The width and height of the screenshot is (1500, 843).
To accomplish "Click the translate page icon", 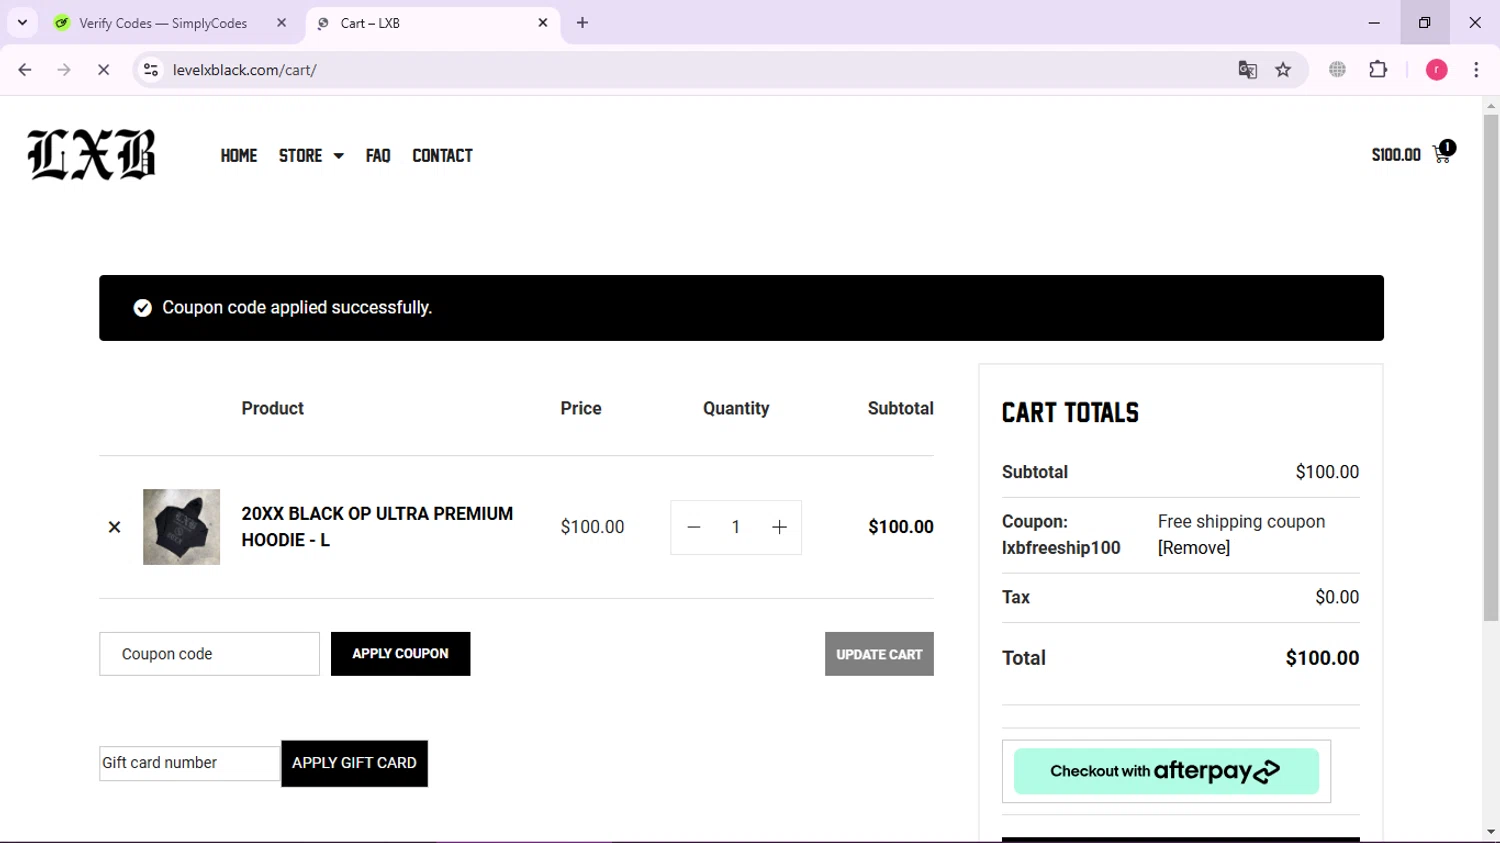I will click(x=1247, y=70).
